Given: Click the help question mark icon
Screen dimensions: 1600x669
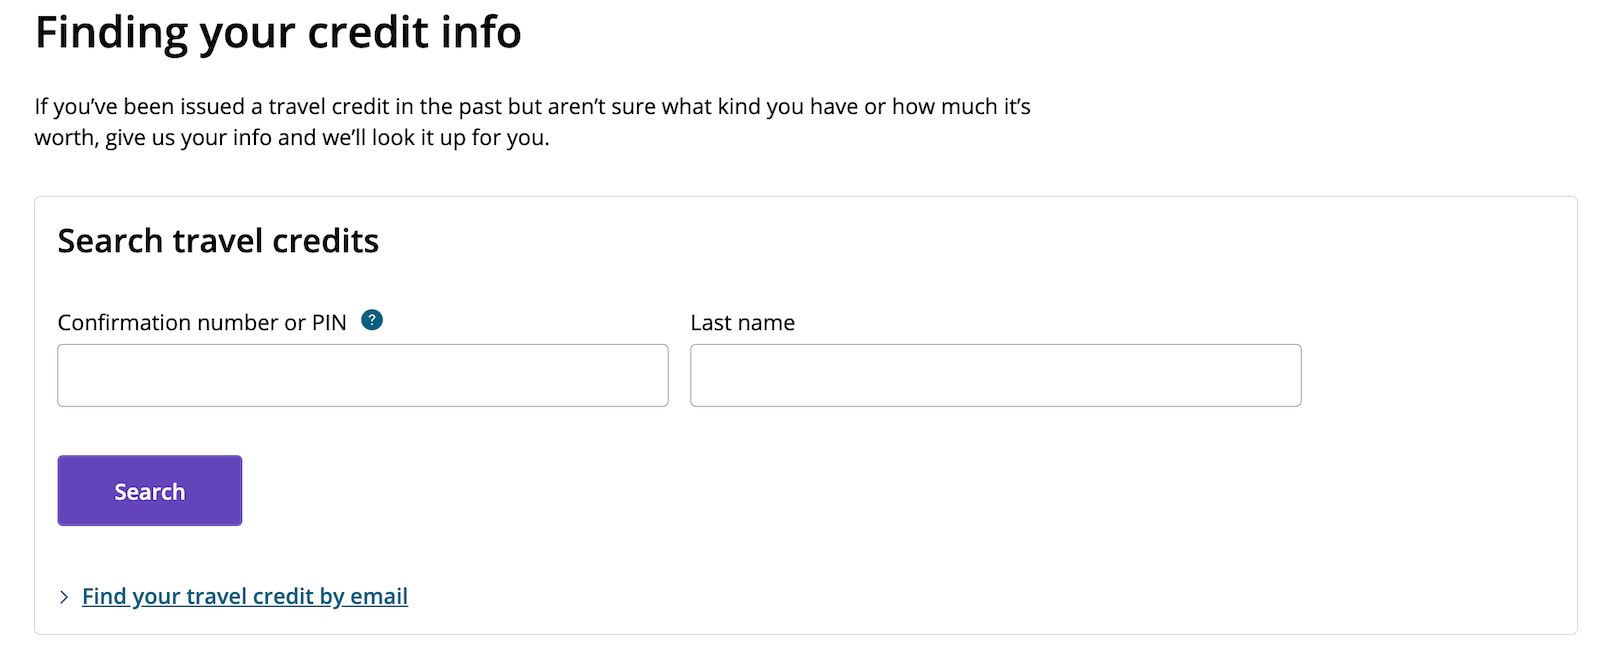Looking at the screenshot, I should tap(372, 320).
